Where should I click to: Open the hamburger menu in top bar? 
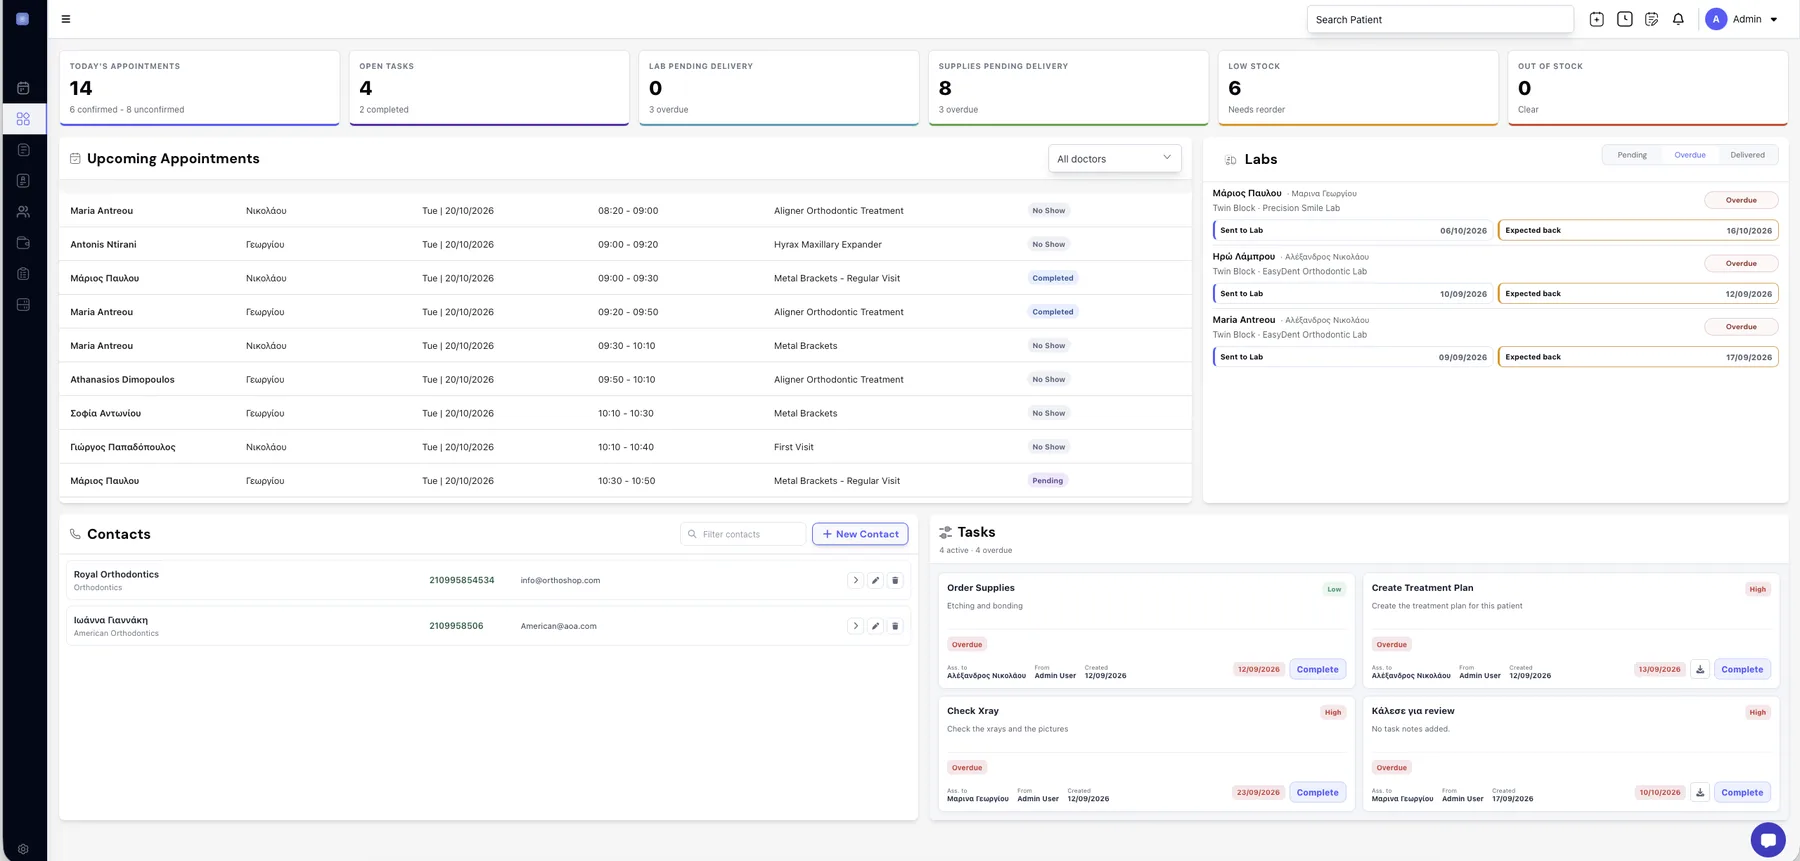(x=66, y=19)
